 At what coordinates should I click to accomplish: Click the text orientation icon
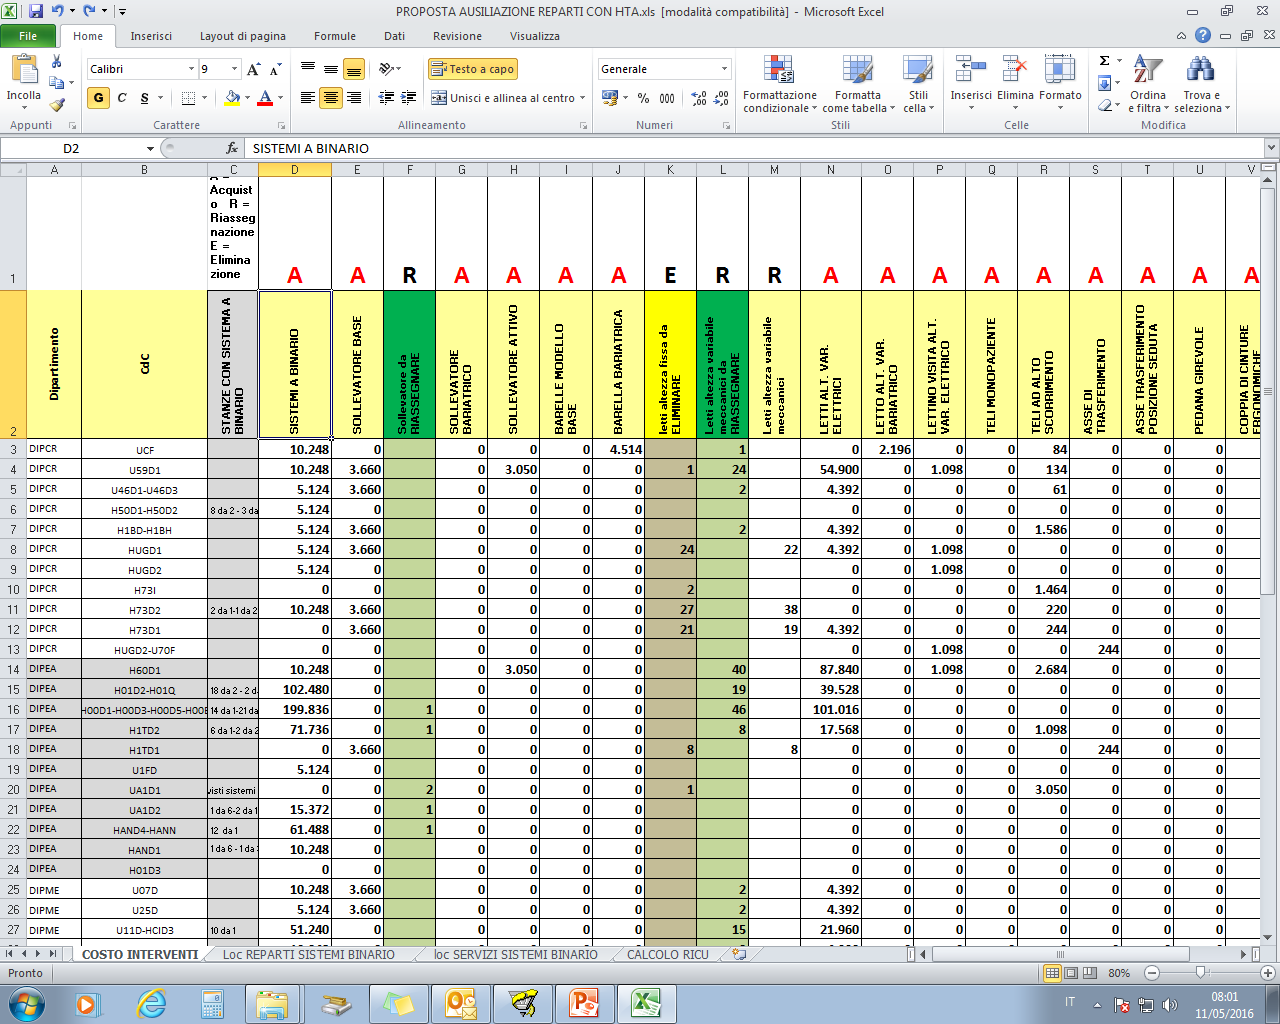click(388, 69)
